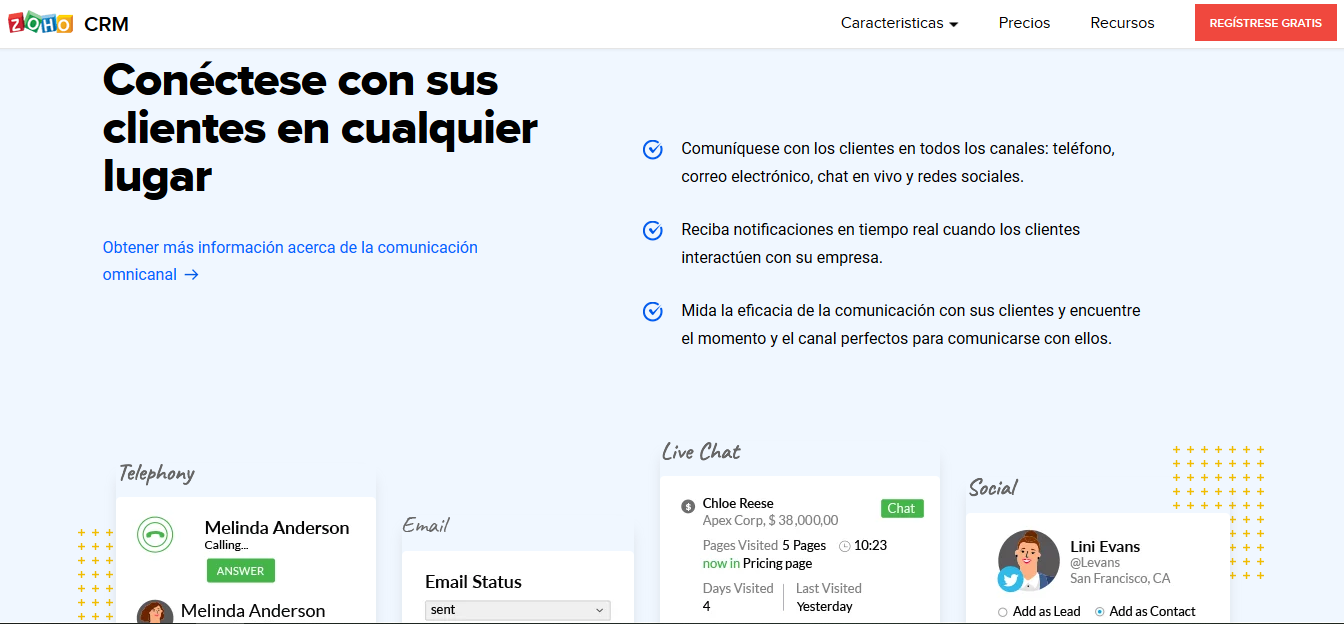Open the Recursos menu item
This screenshot has height=624, width=1344.
coord(1122,23)
